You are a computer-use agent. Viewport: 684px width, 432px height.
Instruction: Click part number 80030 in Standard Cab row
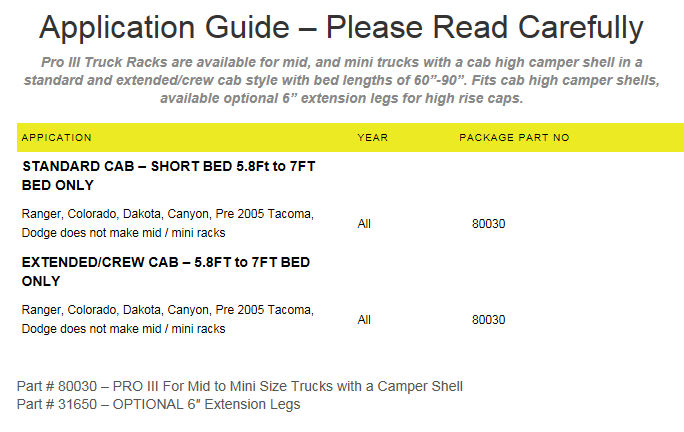(x=489, y=224)
